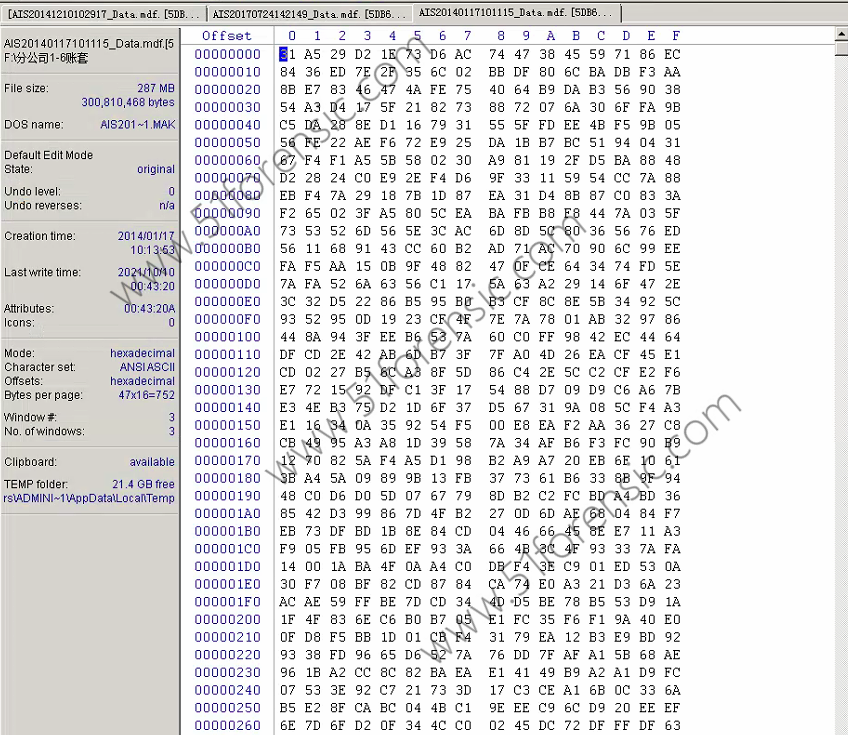Open the AIS20170724142149_Data.mdf tab
This screenshot has height=735, width=848.
(309, 14)
